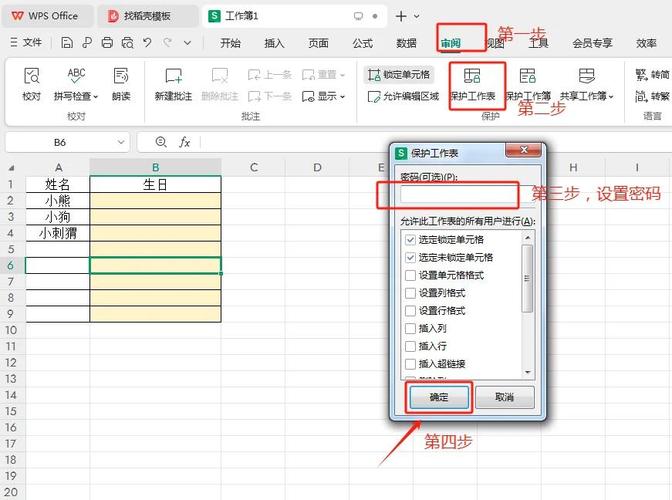672x500 pixels.
Task: Click the 校对 proofing icon
Action: [x=32, y=76]
